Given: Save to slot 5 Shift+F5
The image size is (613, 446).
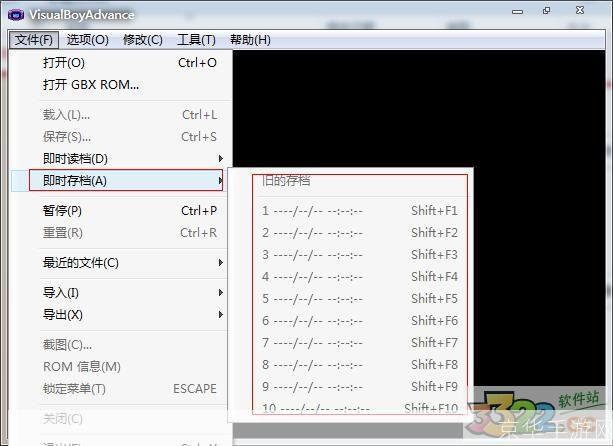Looking at the screenshot, I should tap(351, 299).
